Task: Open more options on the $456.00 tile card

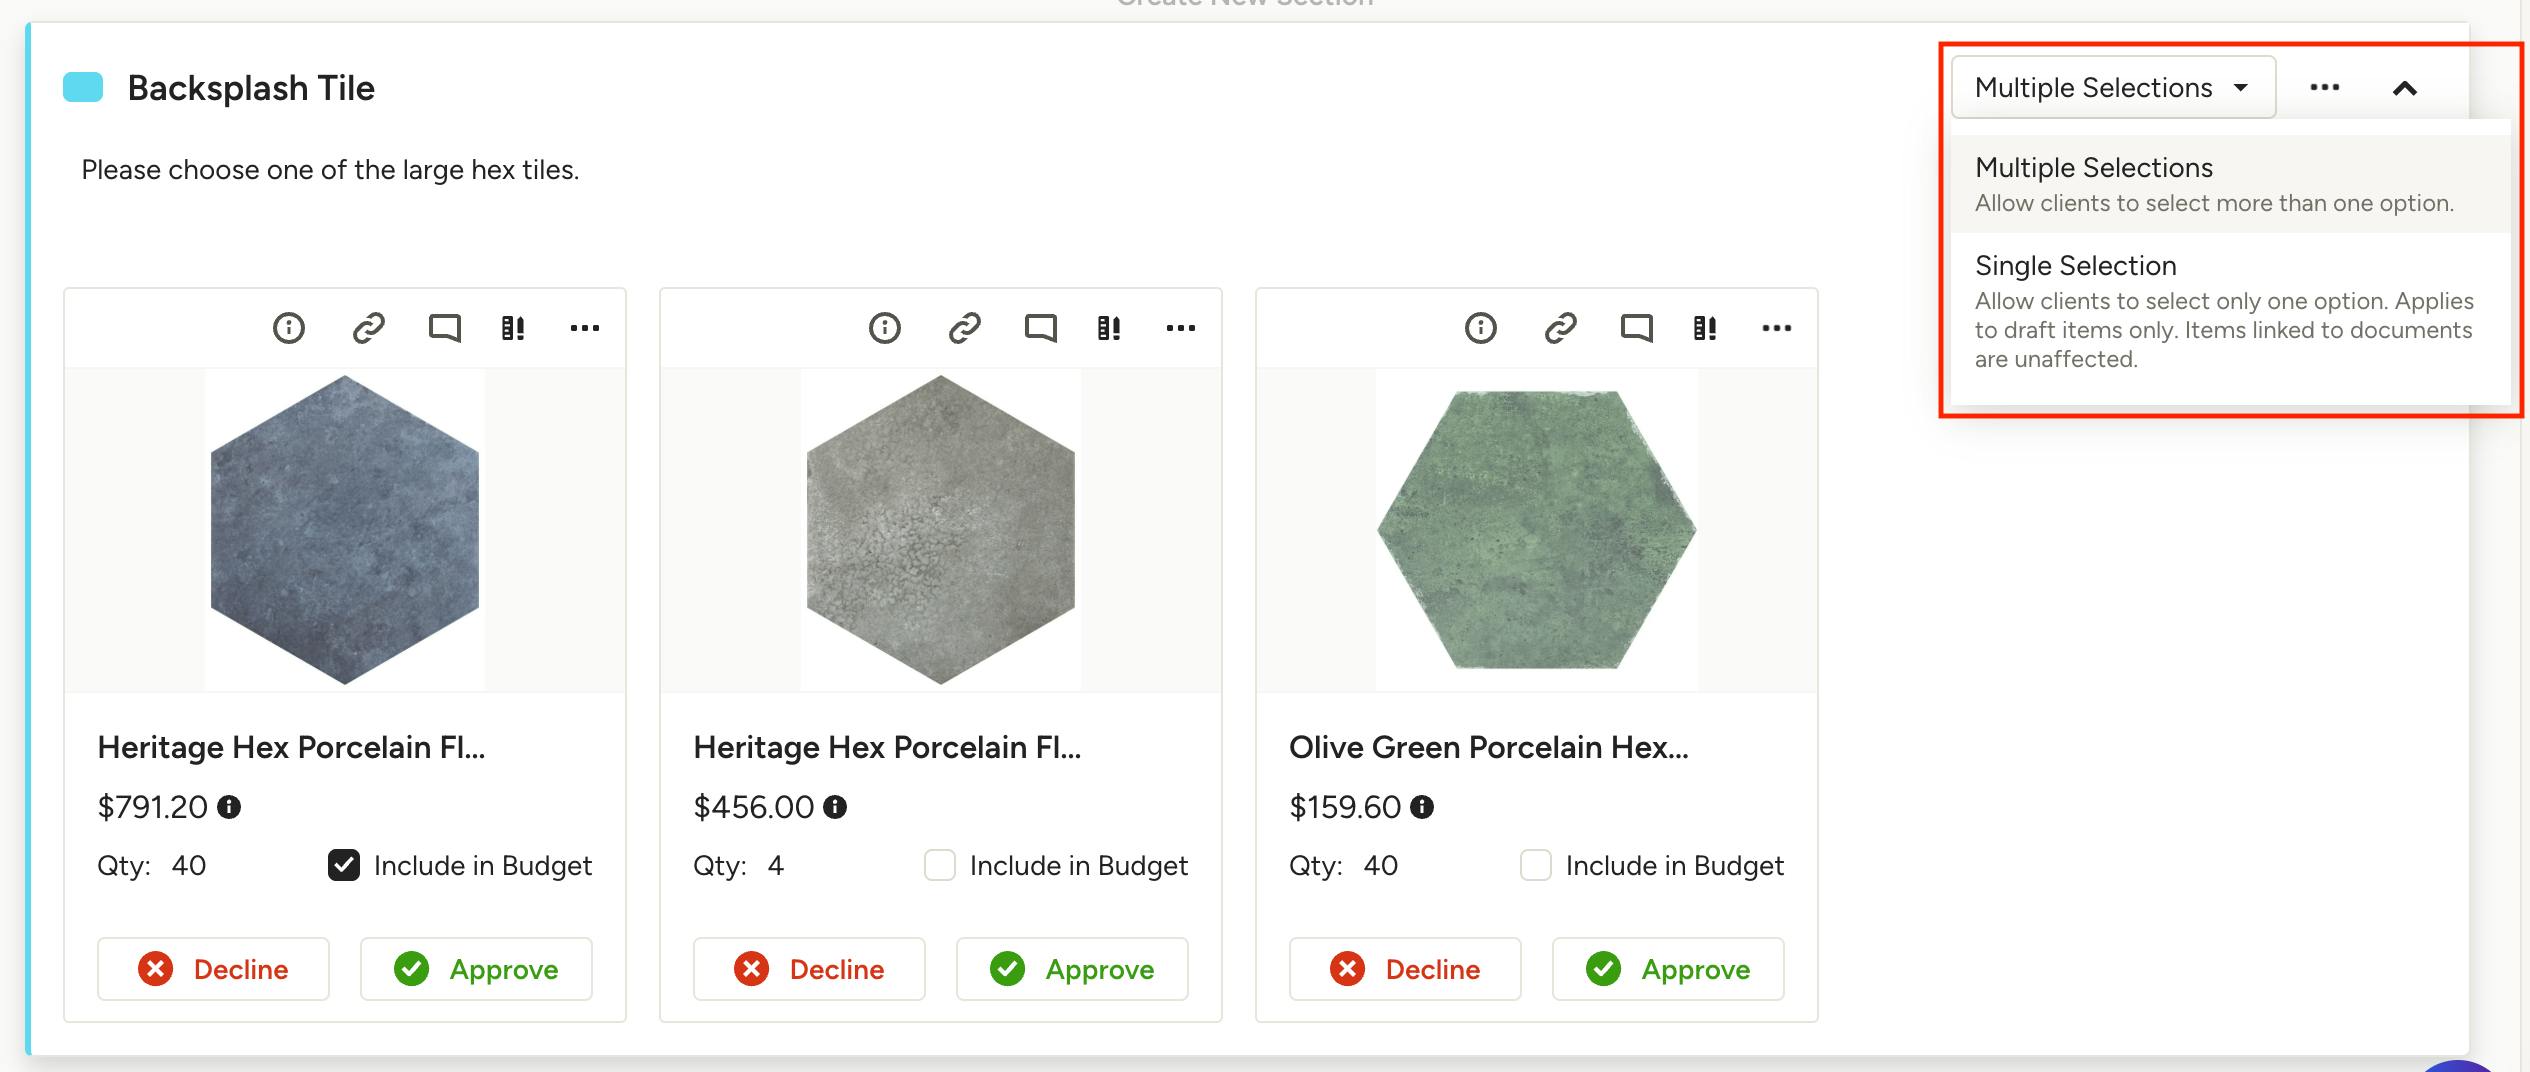Action: click(1181, 328)
